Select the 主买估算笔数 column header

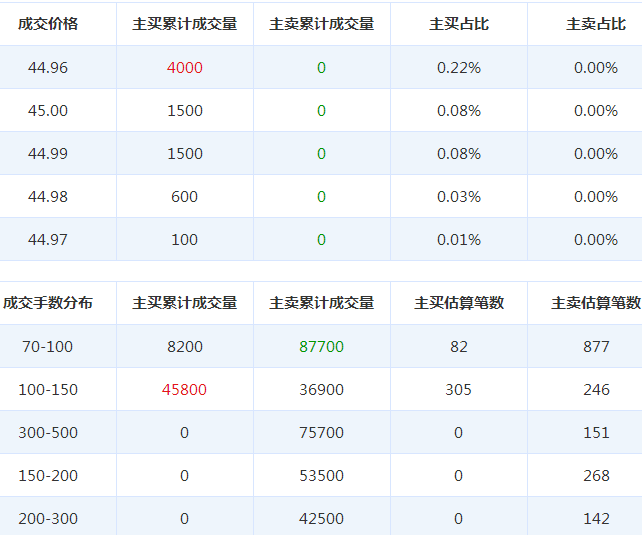(459, 303)
